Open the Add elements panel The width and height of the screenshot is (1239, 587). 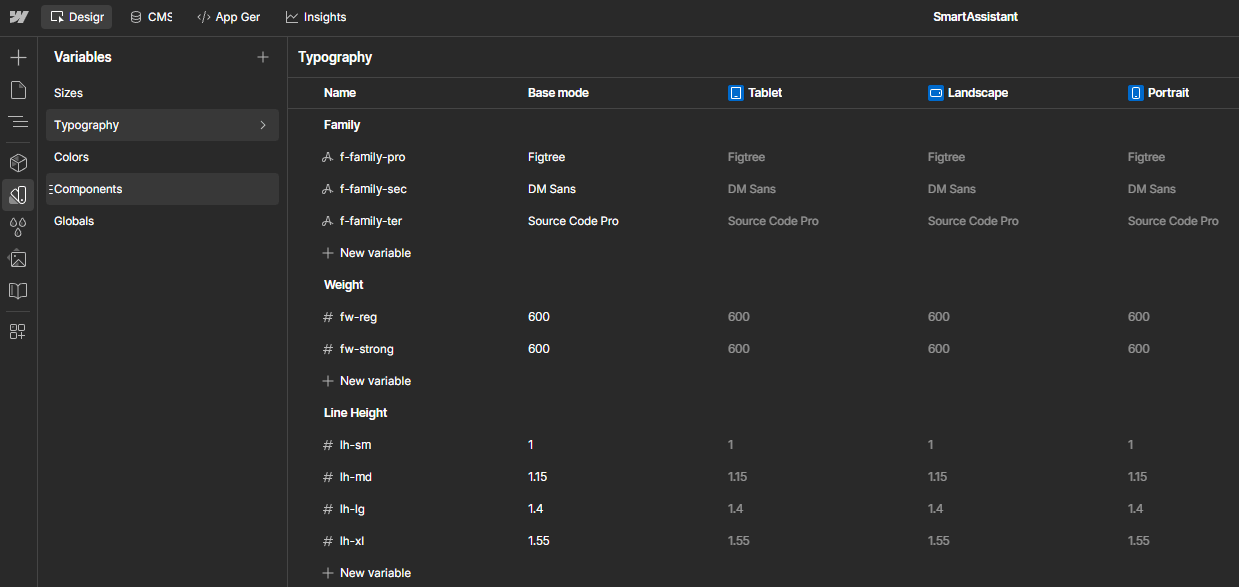point(18,58)
